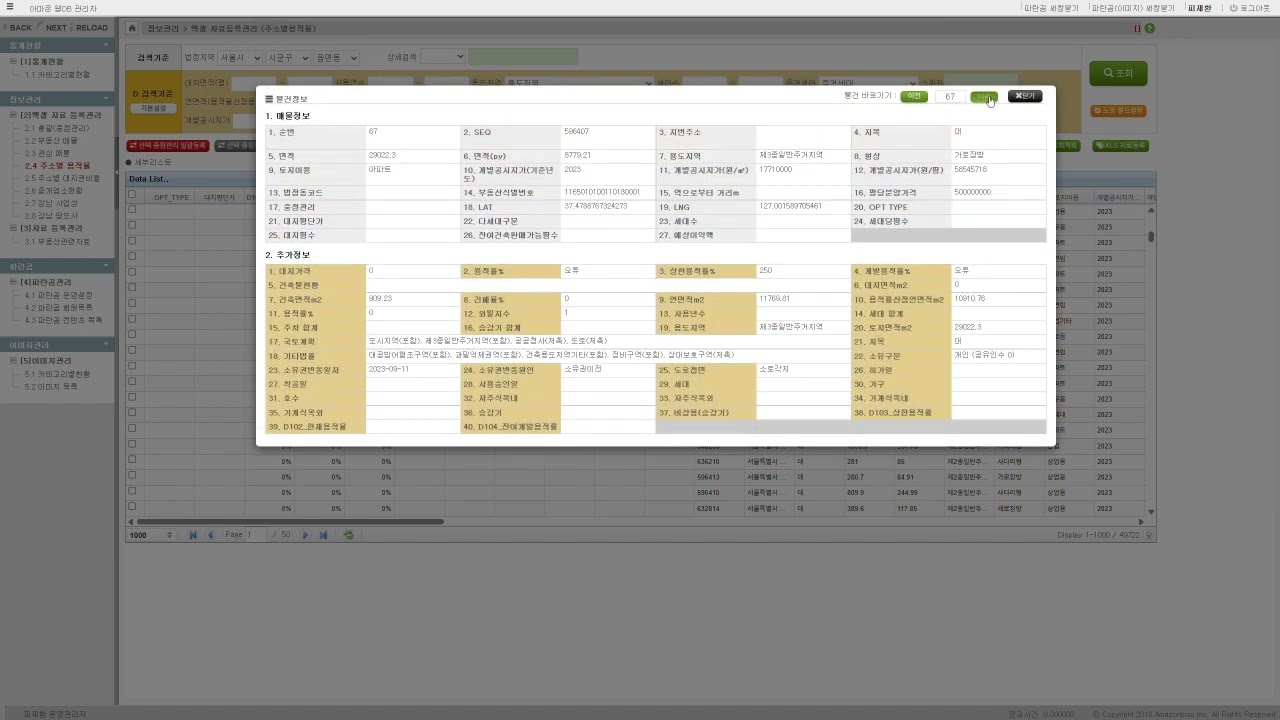Open the 시군구 district dropdown
Viewport: 1280px width, 720px height.
point(287,58)
